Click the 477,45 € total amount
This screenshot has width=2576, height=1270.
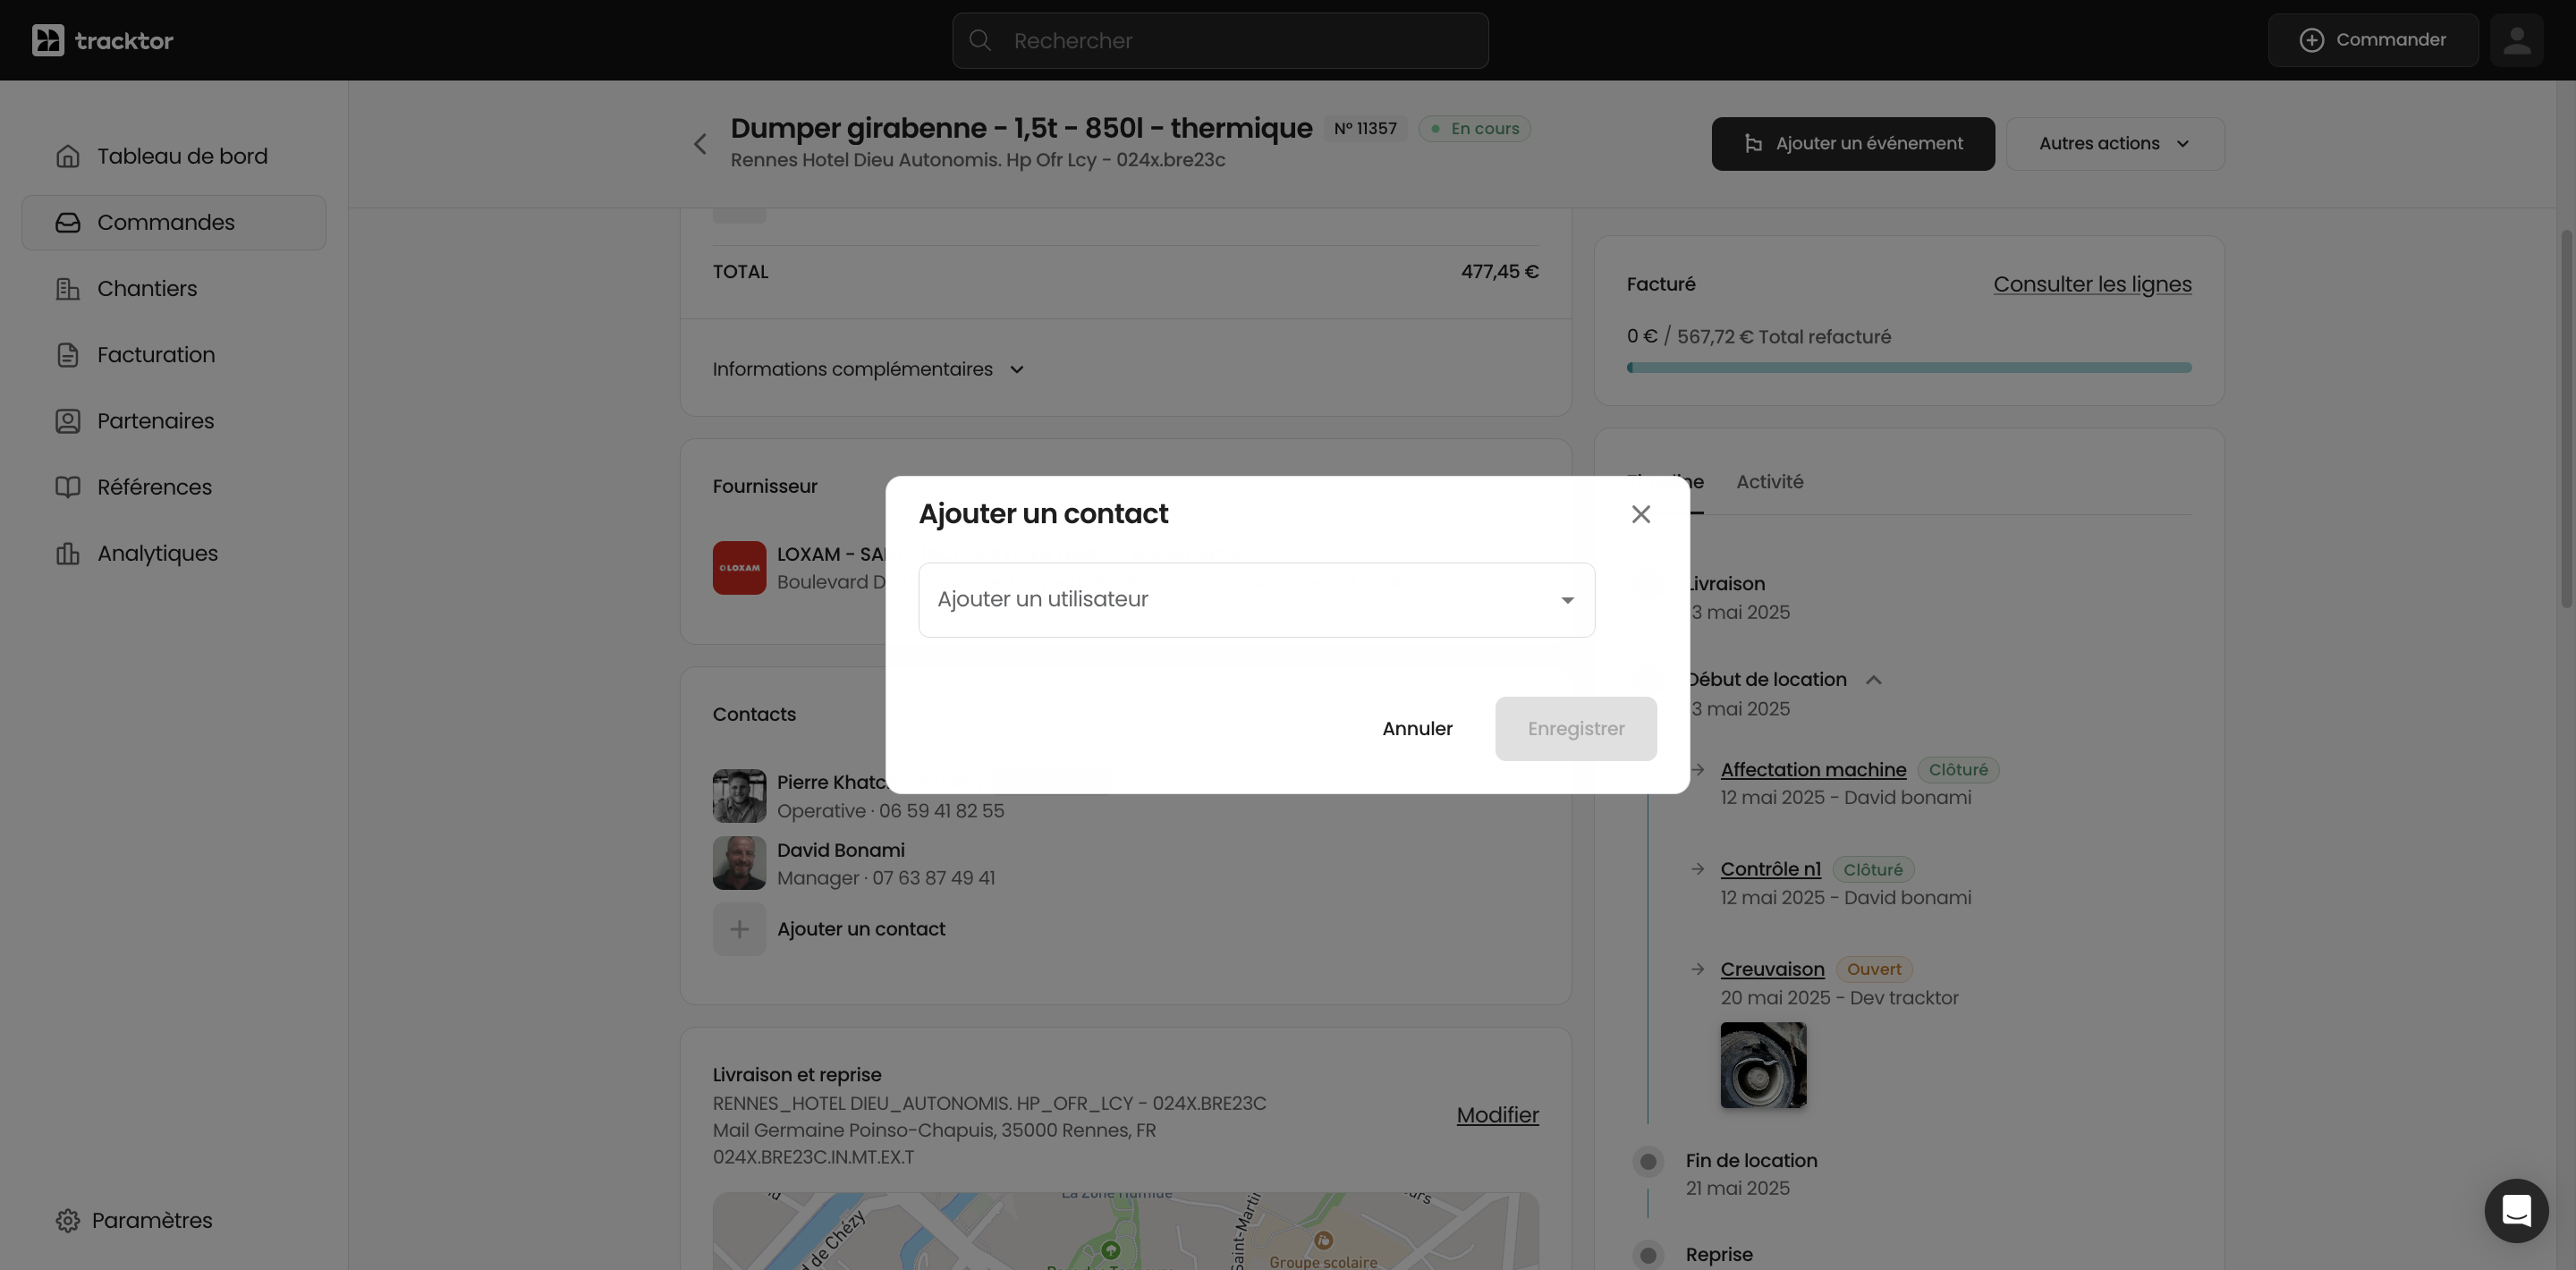tap(1499, 271)
